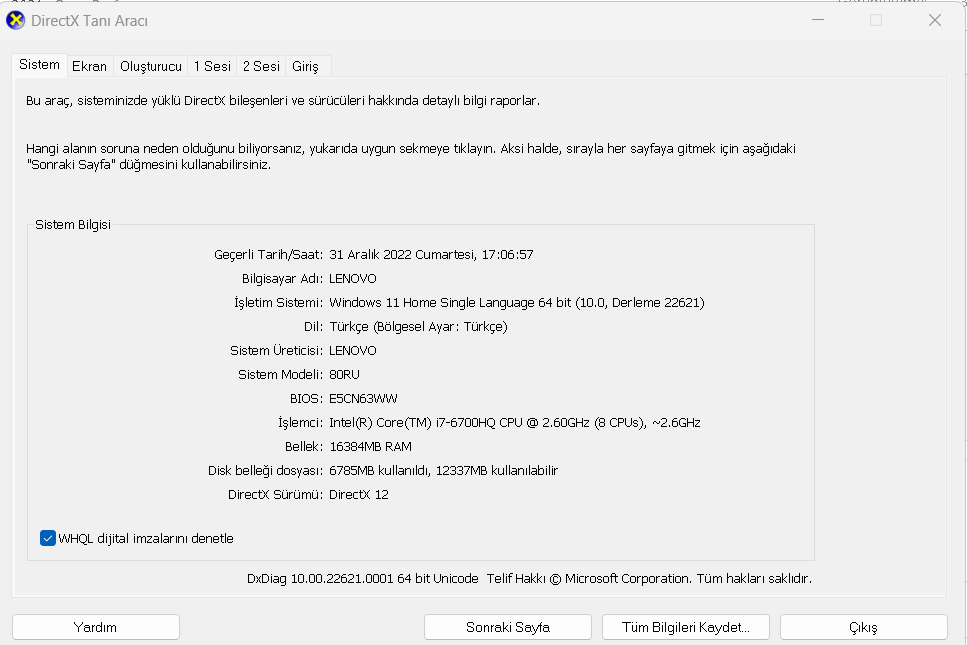Click the Sistem Bilgisi group label

73,224
